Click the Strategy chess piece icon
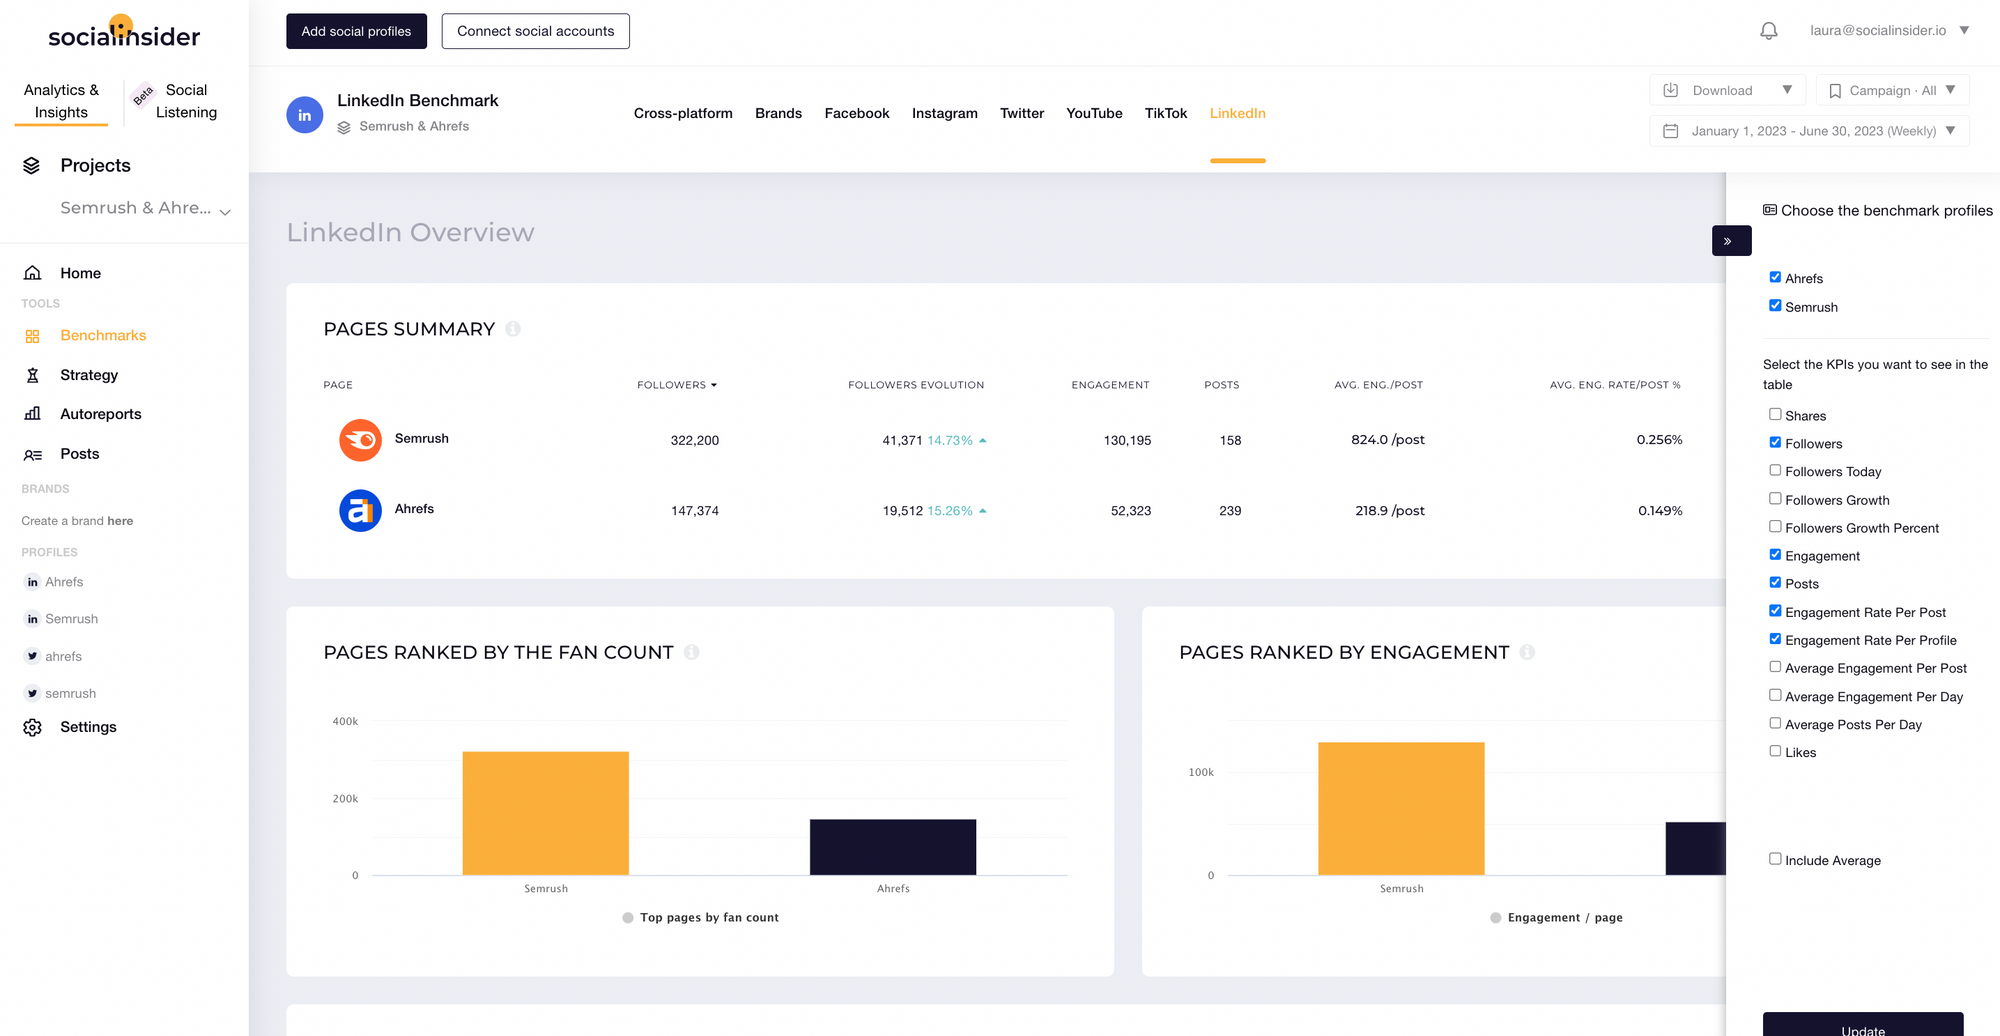 pos(33,375)
